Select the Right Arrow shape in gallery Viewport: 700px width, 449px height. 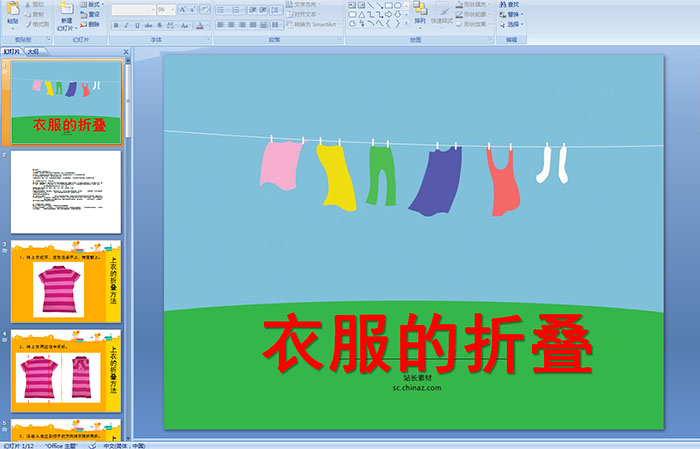tap(388, 14)
